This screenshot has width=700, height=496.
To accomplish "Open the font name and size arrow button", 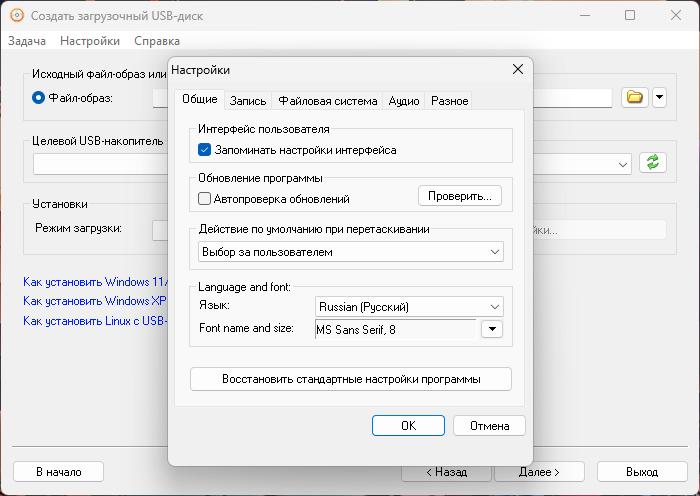I will tap(492, 329).
